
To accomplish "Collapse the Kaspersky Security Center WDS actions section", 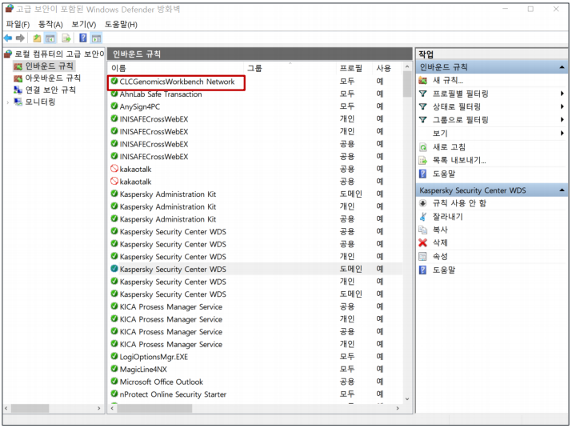I will point(562,190).
